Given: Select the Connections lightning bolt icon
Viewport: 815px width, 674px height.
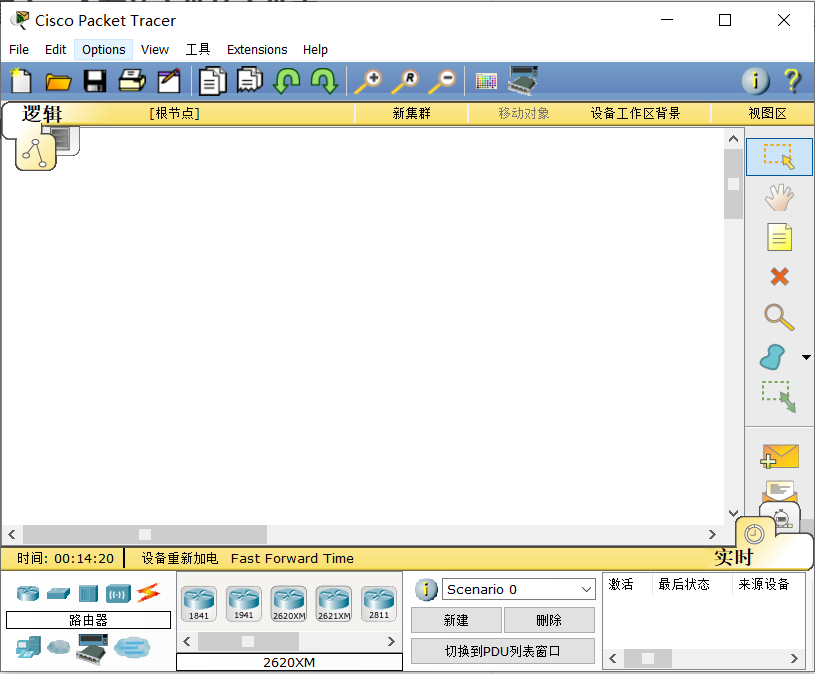Looking at the screenshot, I should pyautogui.click(x=149, y=593).
